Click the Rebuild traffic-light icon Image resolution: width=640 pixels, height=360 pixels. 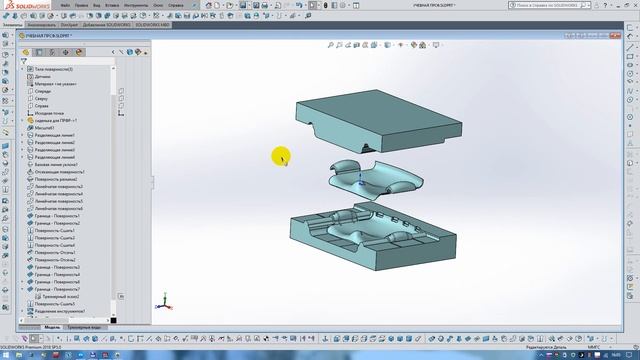(x=325, y=5)
